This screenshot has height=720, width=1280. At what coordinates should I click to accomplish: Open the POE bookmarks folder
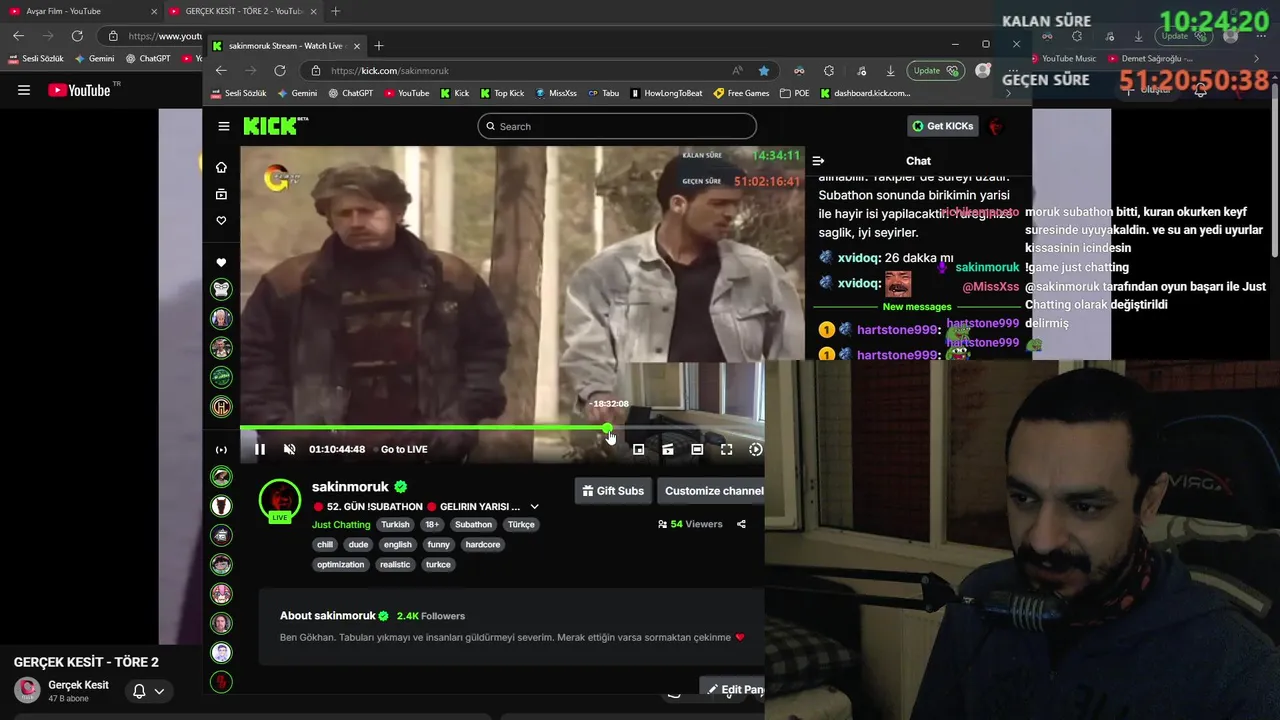tap(794, 93)
